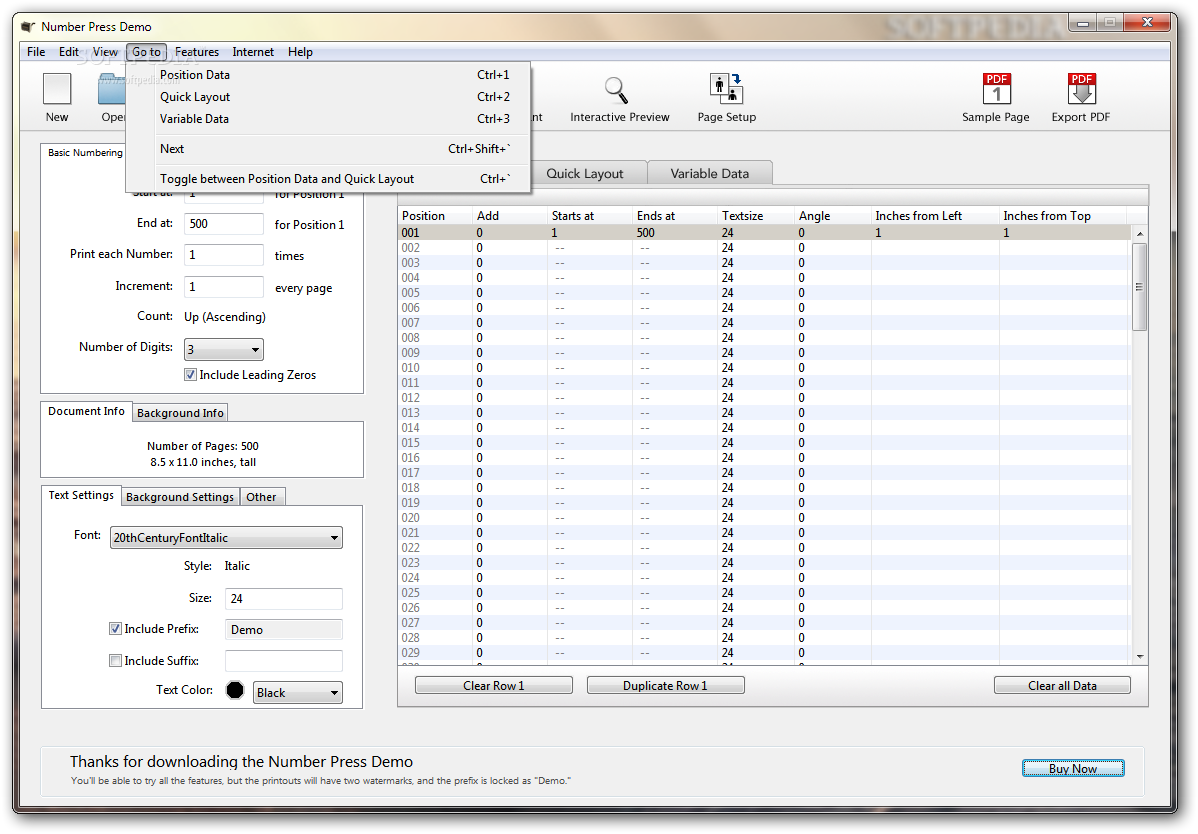
Task: Click the New document toolbar icon
Action: click(x=57, y=89)
